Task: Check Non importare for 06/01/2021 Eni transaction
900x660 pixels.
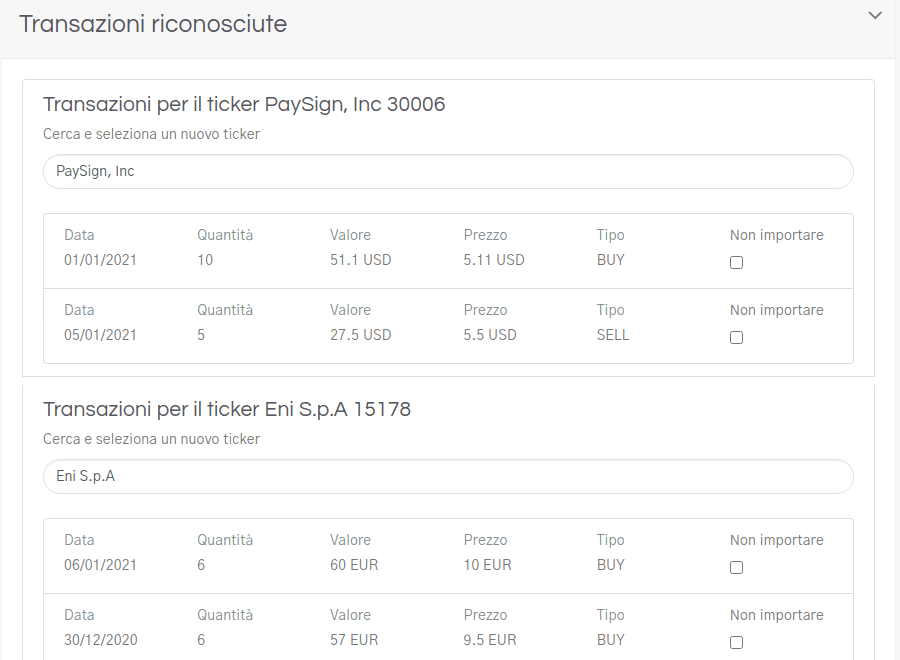Action: point(737,568)
